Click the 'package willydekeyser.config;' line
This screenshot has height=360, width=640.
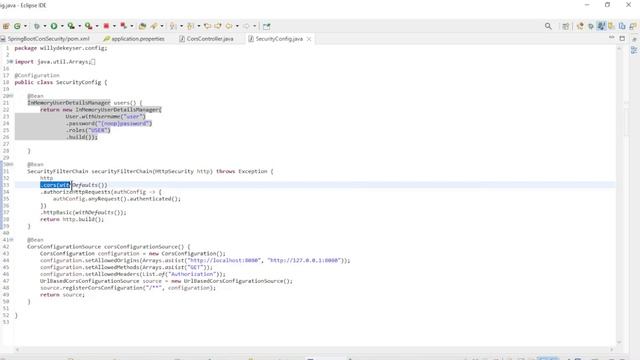(x=61, y=48)
